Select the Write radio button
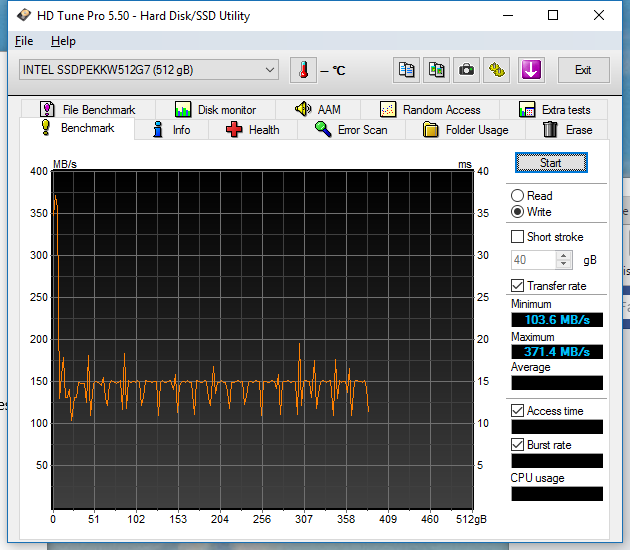Viewport: 630px width, 550px height. 517,212
